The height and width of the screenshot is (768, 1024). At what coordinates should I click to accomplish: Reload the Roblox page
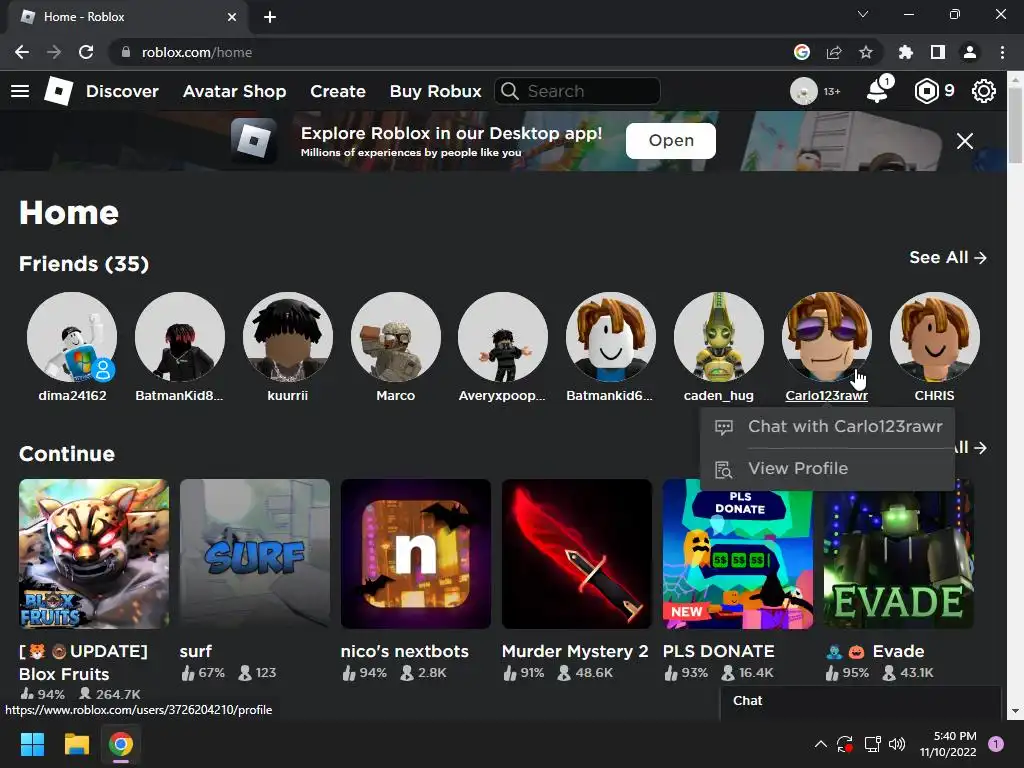(x=86, y=52)
